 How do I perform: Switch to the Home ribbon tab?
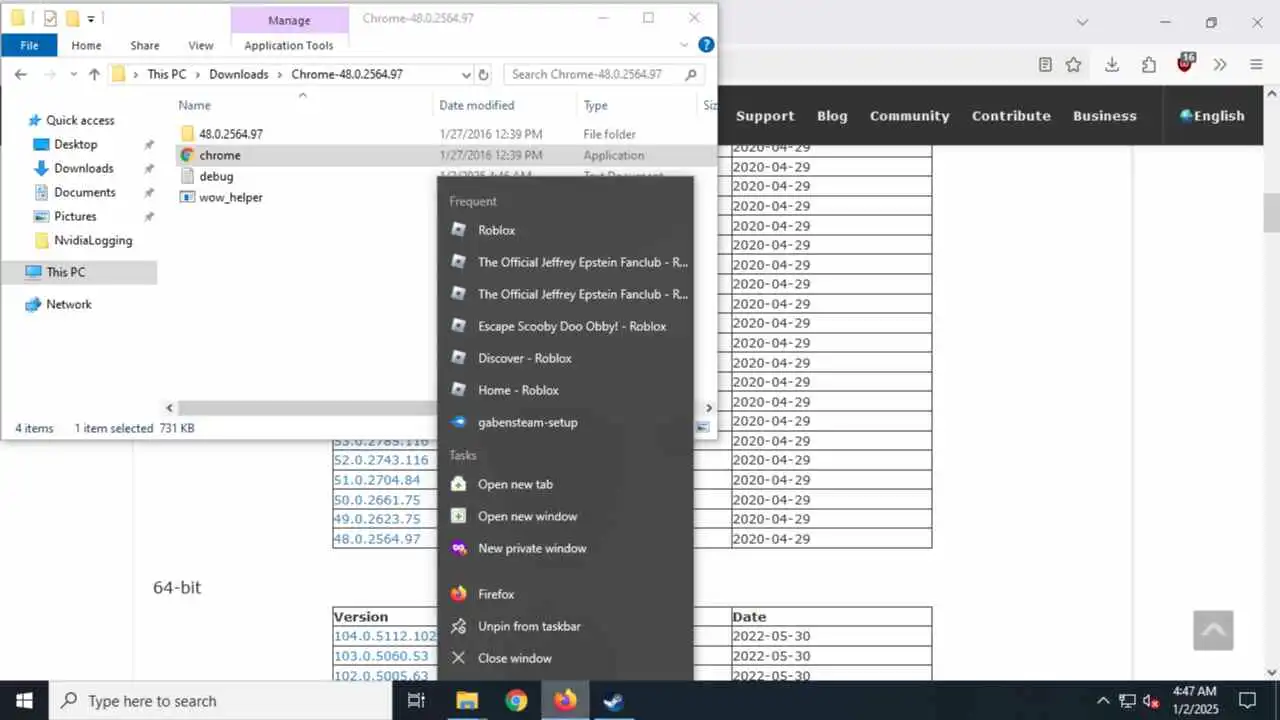[x=86, y=45]
